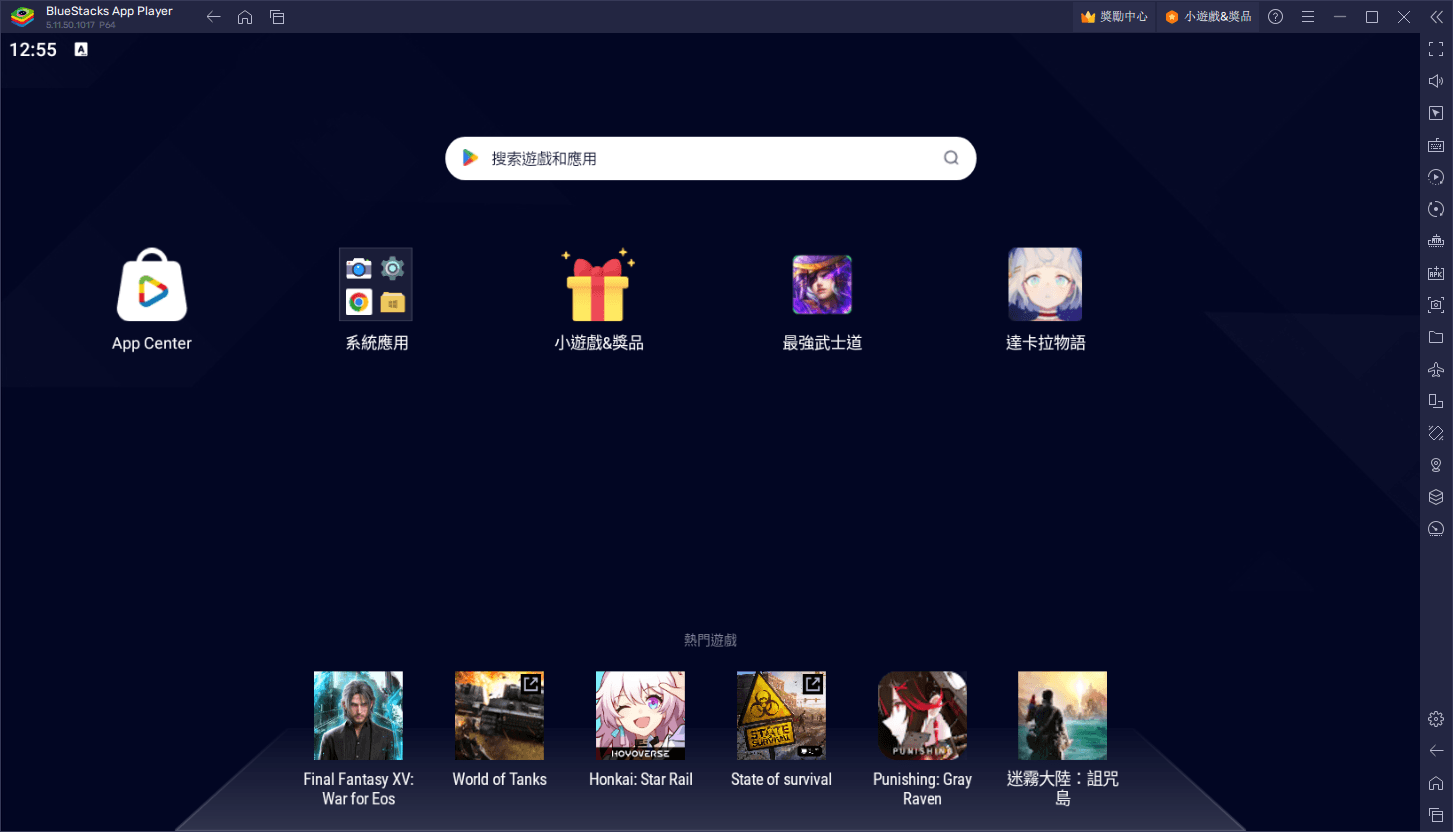Click the sync operations circular icon in the sidebar
This screenshot has height=832, width=1453.
(1436, 209)
